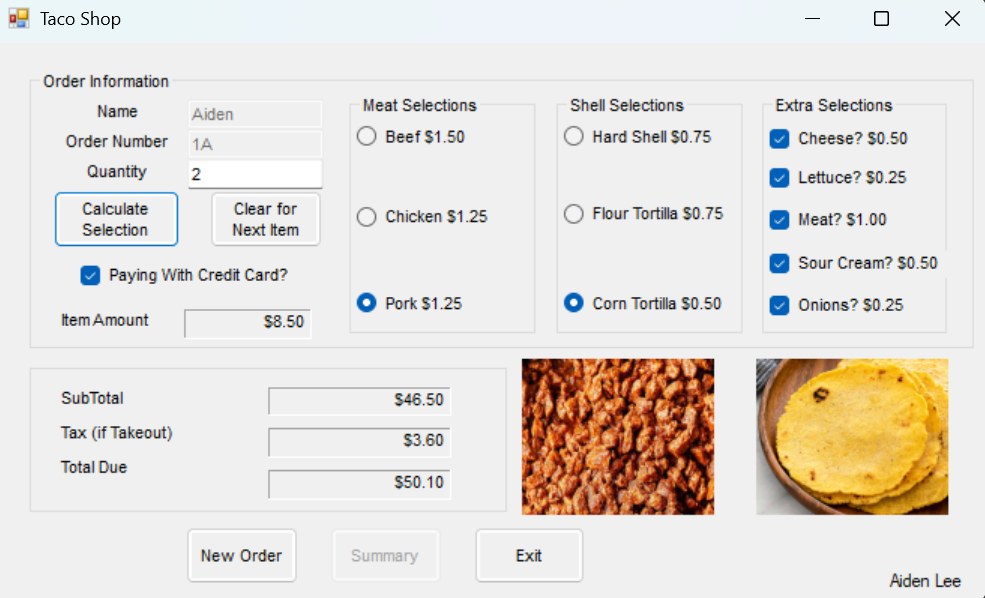Screen dimensions: 985x598
Task: Start a New Order
Action: tap(241, 556)
